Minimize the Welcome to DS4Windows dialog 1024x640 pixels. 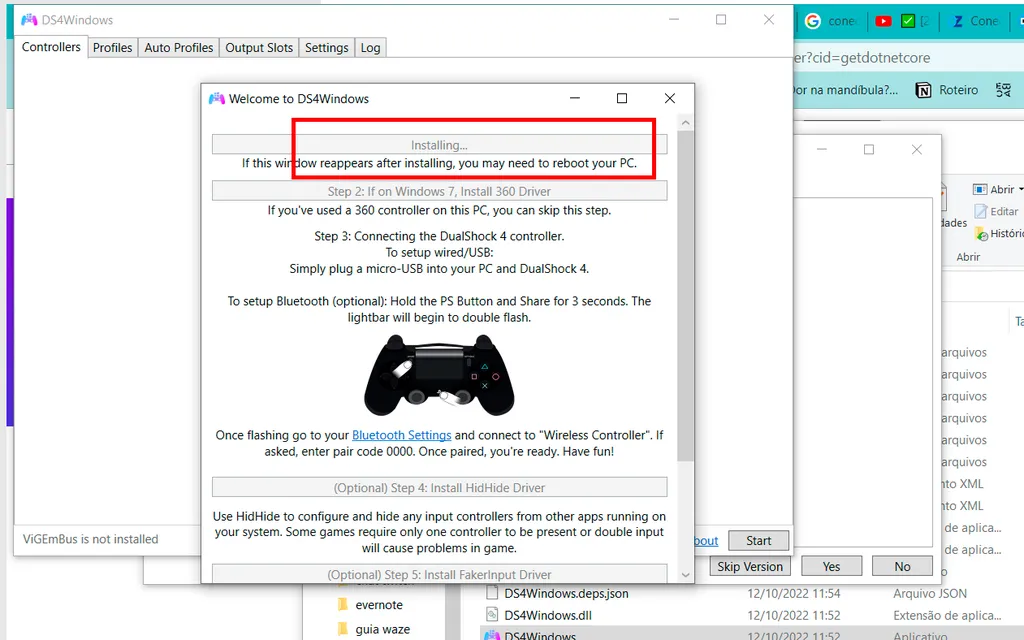[575, 98]
